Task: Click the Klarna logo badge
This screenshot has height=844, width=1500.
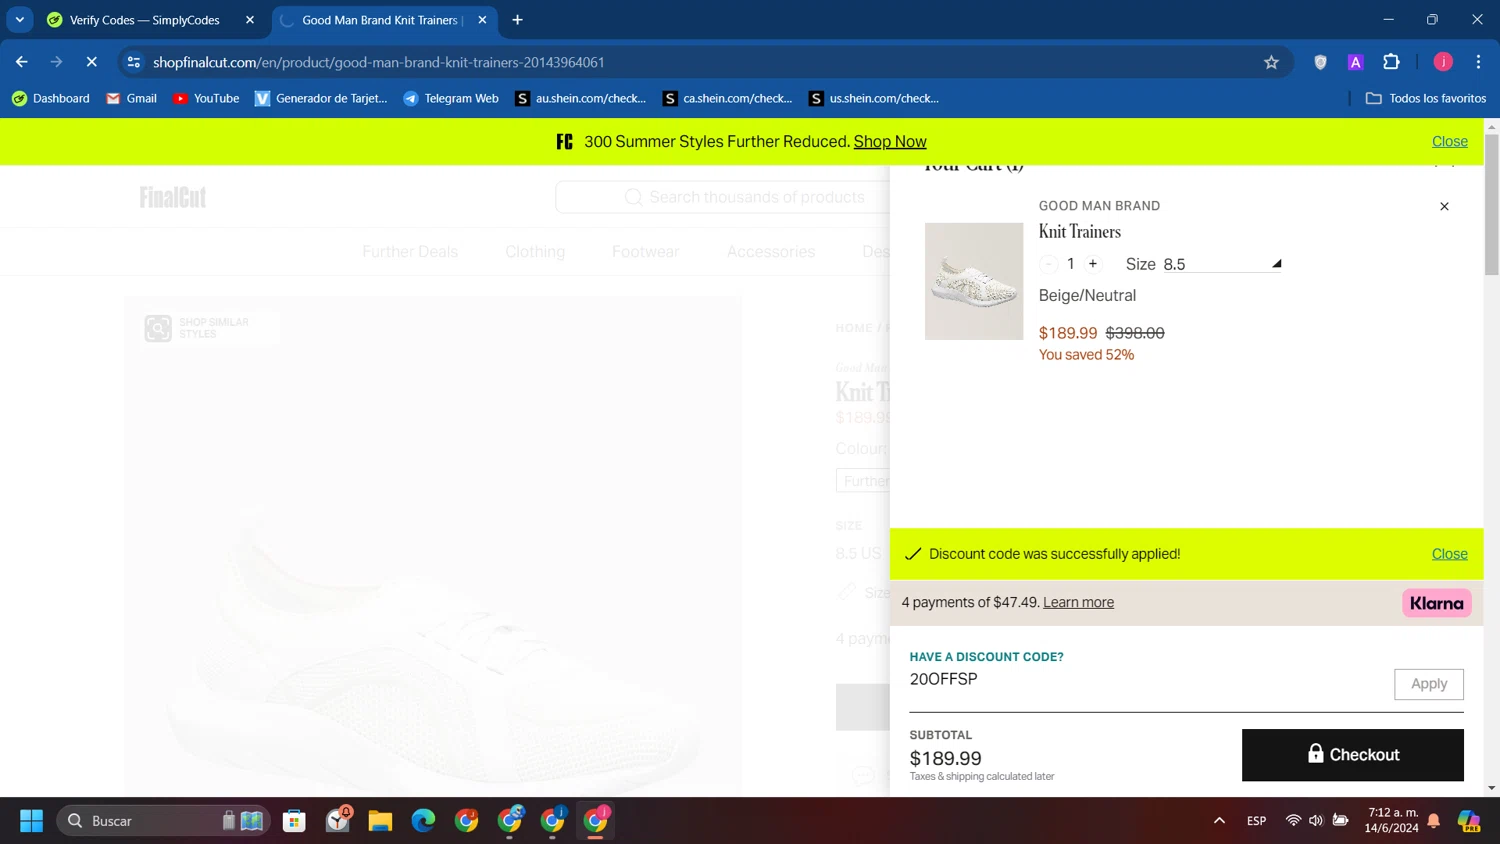Action: pos(1436,603)
